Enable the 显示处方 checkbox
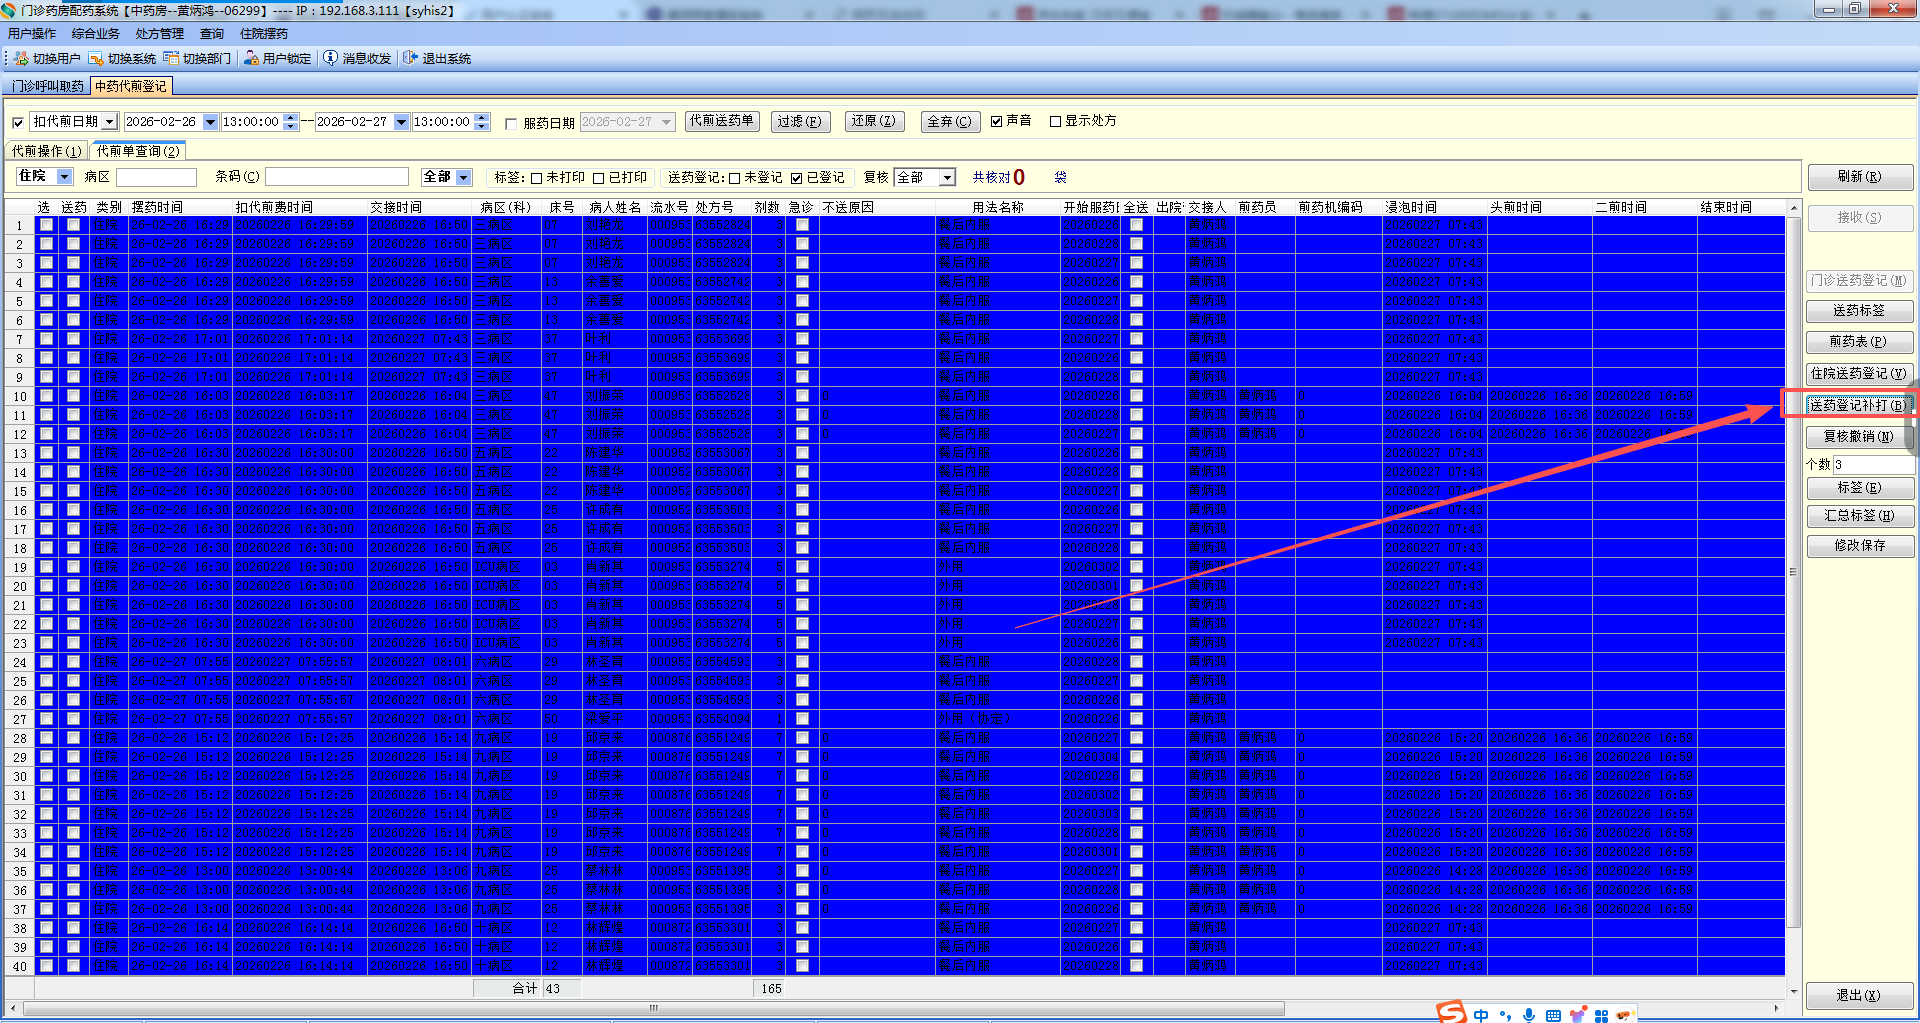This screenshot has width=1920, height=1023. tap(1055, 121)
